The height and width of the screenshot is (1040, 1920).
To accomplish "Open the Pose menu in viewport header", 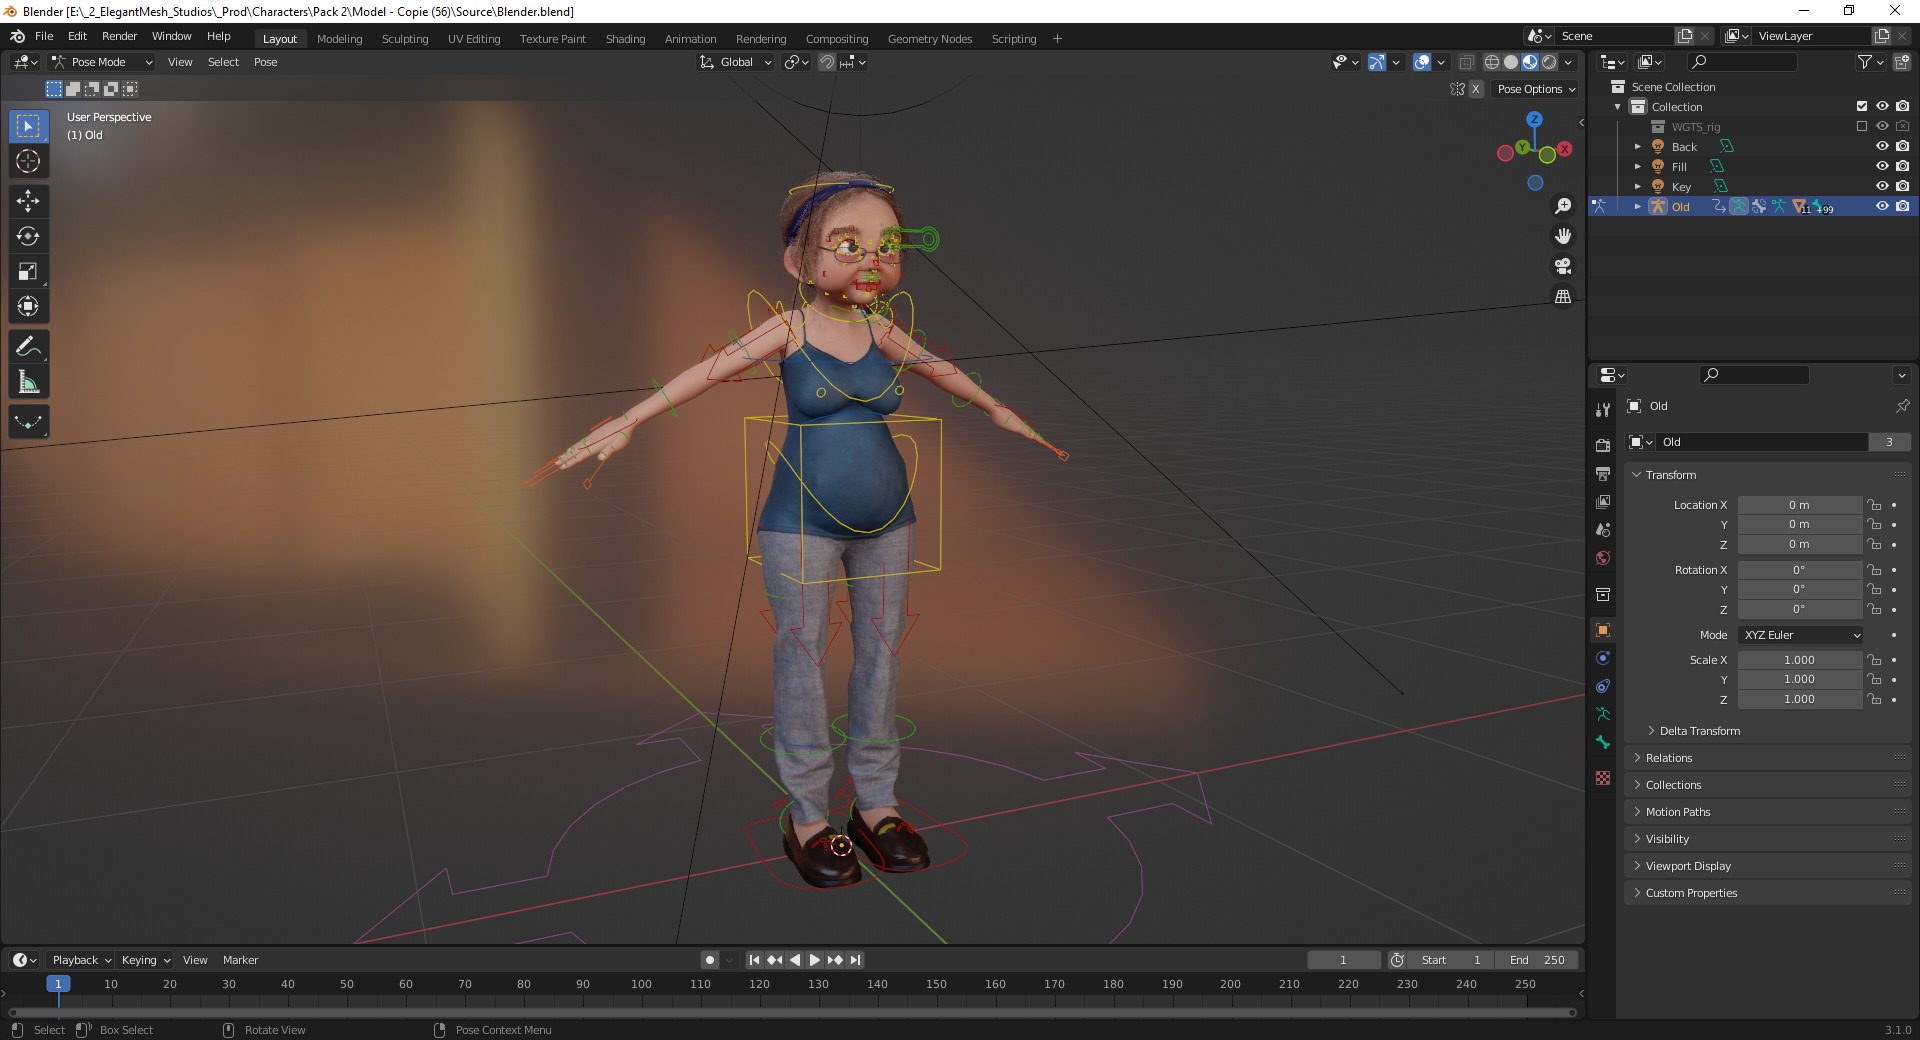I will (266, 62).
